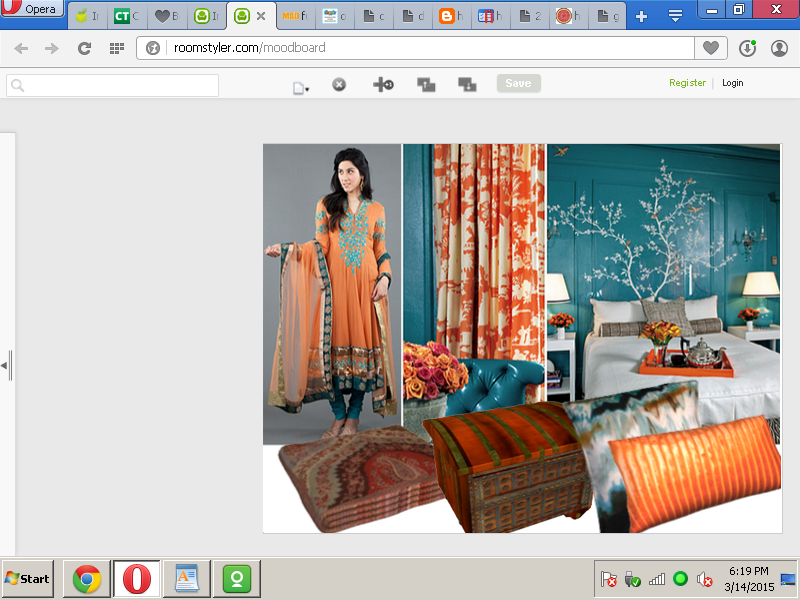Viewport: 800px width, 600px height.
Task: Click the add item plus icon
Action: tap(383, 85)
